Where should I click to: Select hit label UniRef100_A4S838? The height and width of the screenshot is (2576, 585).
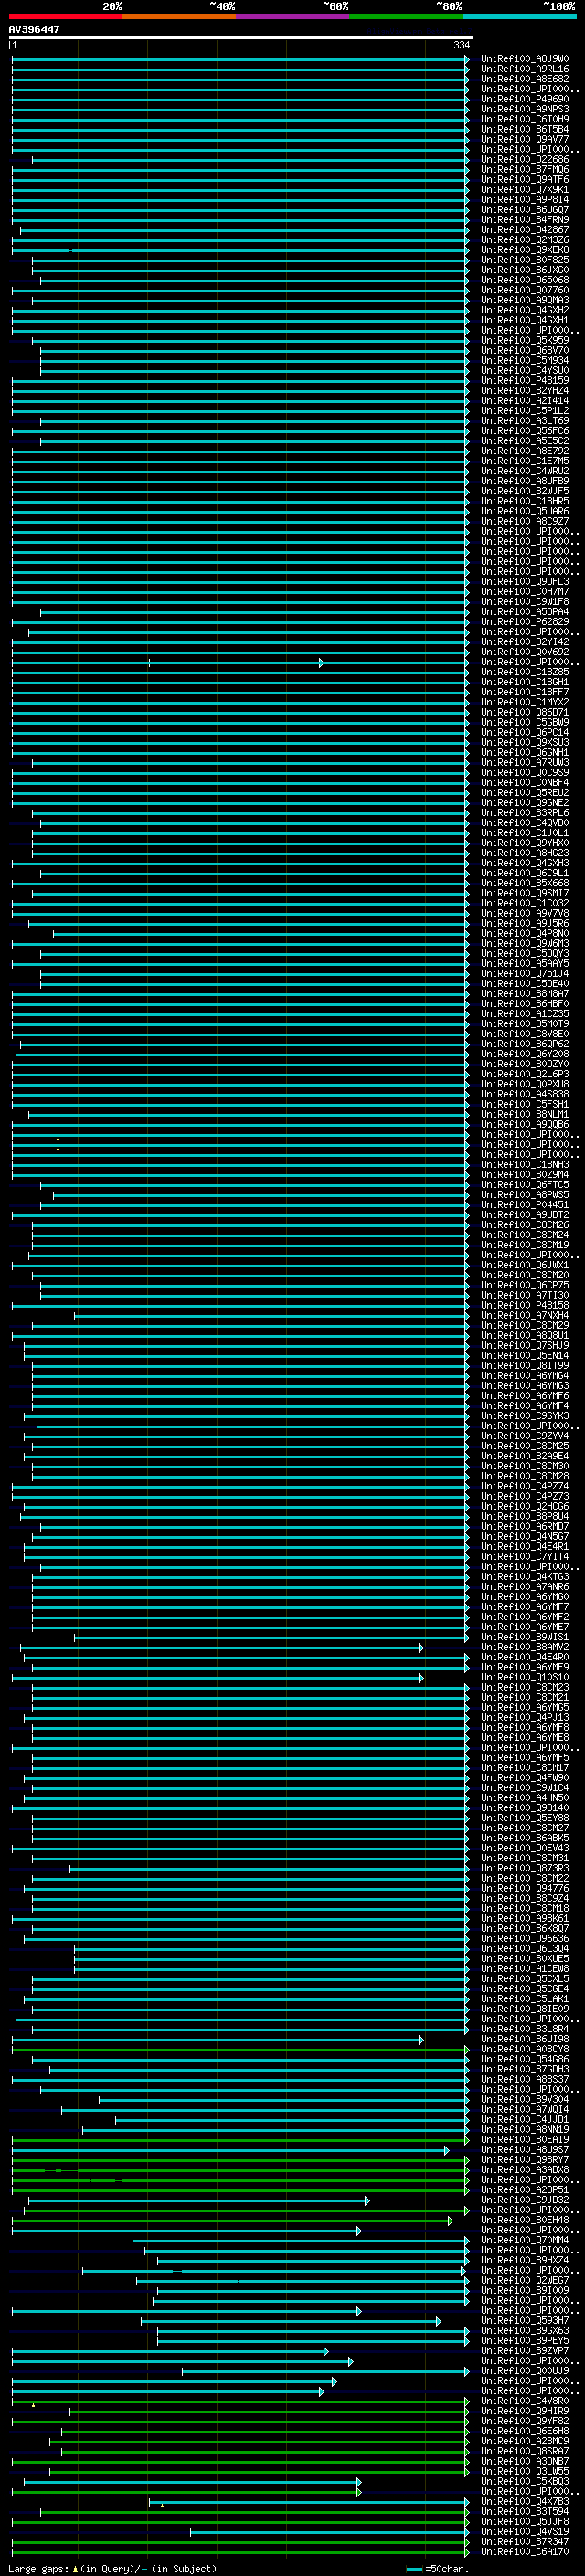click(x=525, y=1094)
